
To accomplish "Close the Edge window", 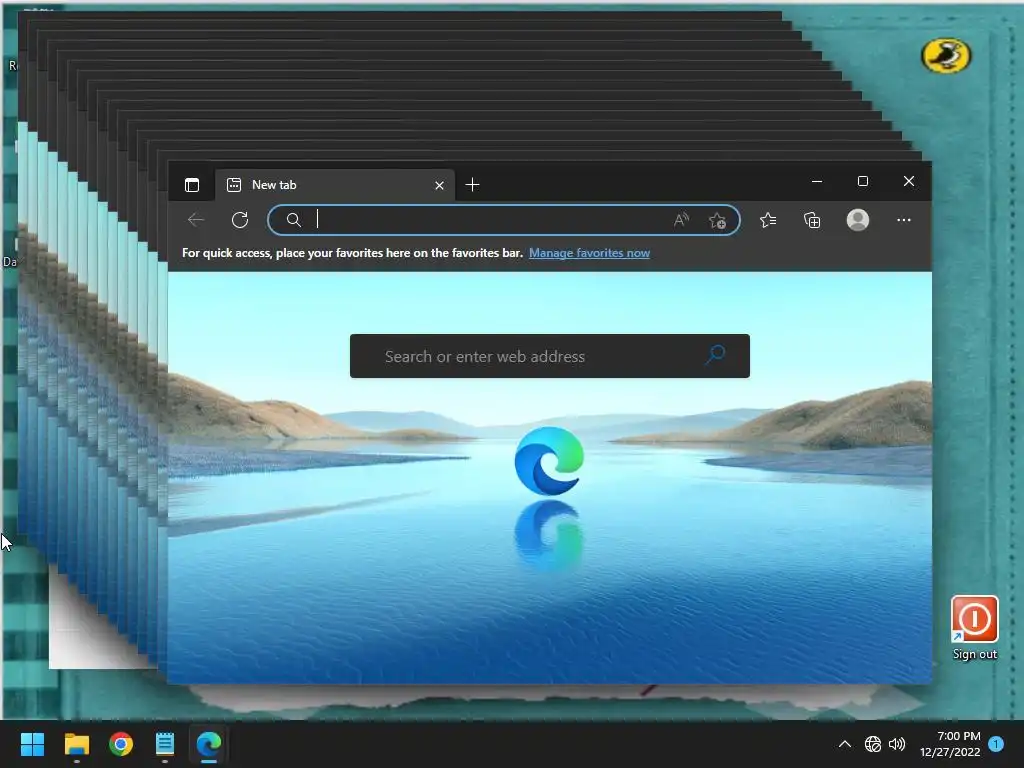I will [908, 181].
